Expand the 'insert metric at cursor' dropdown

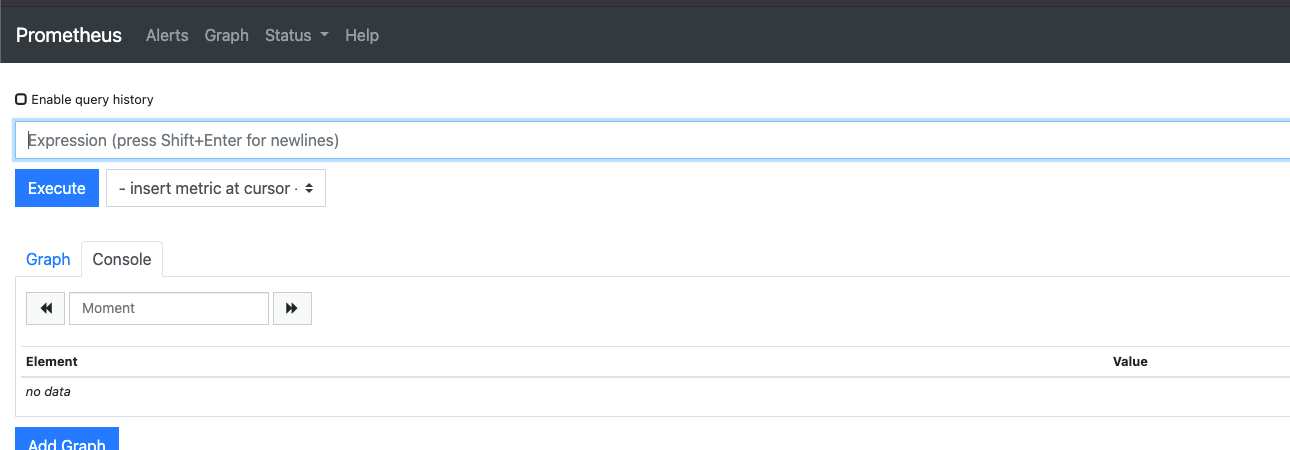coord(216,188)
